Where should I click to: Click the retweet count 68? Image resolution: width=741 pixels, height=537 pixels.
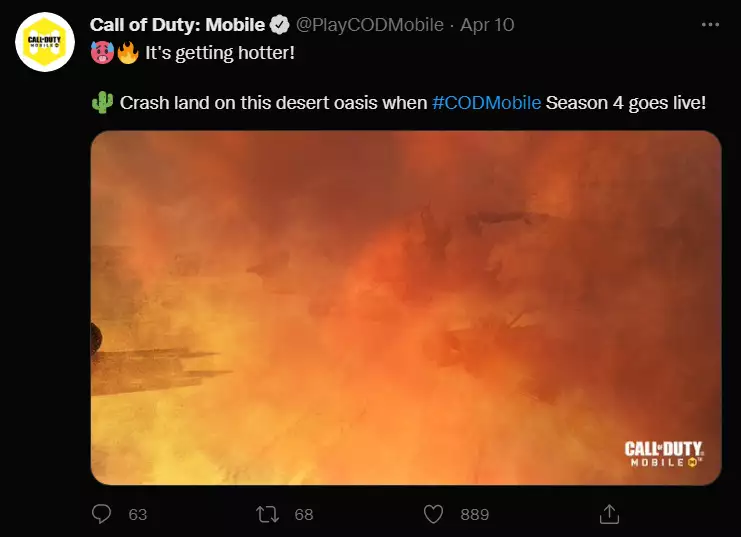[304, 514]
